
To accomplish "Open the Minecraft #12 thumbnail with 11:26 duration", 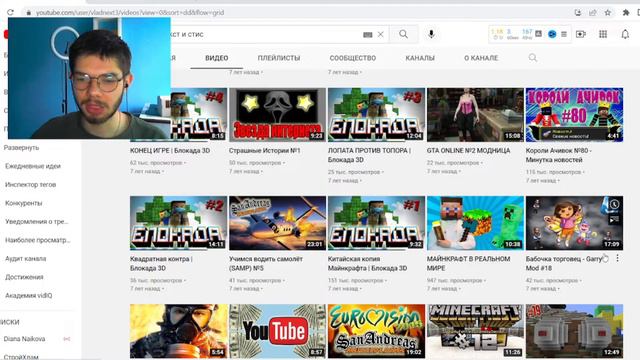I will click(475, 331).
